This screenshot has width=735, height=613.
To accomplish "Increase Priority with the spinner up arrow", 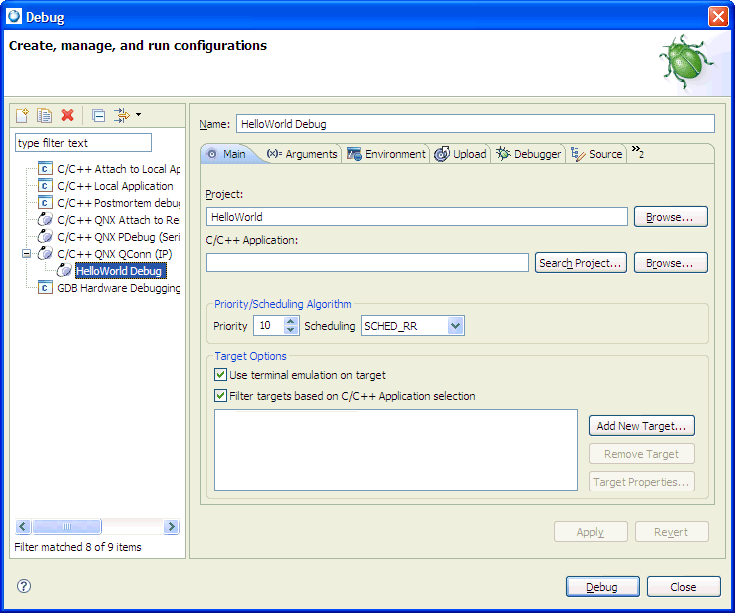I will [x=291, y=321].
